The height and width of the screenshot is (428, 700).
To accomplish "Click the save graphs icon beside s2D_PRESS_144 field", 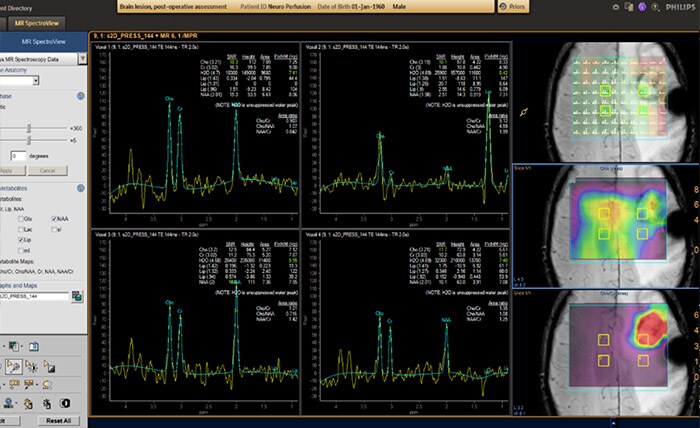I will pyautogui.click(x=77, y=296).
